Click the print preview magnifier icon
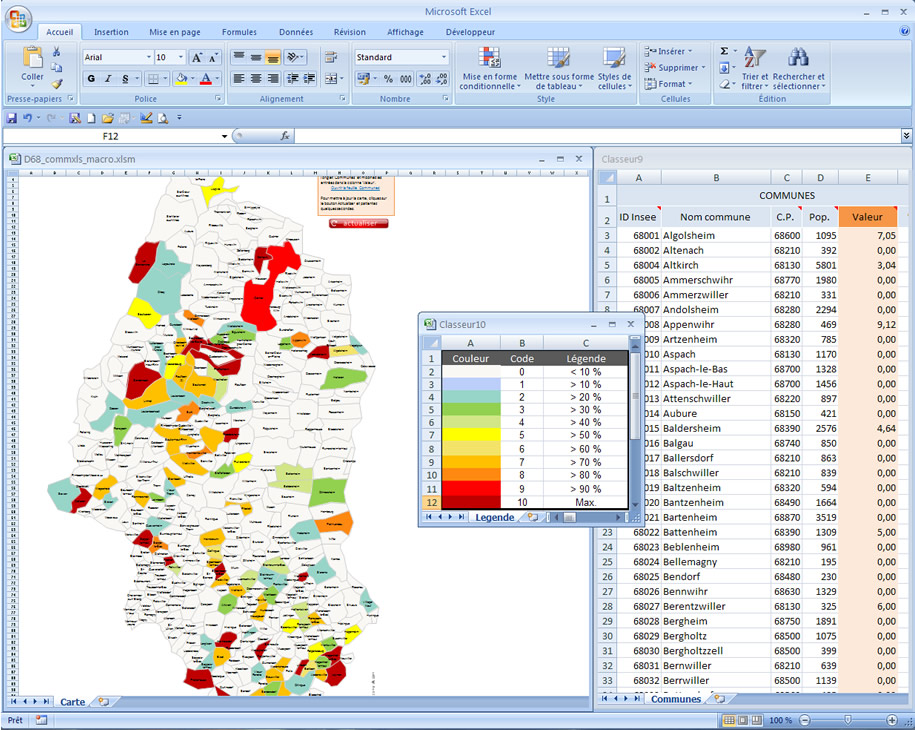Image resolution: width=915 pixels, height=730 pixels. pyautogui.click(x=163, y=118)
